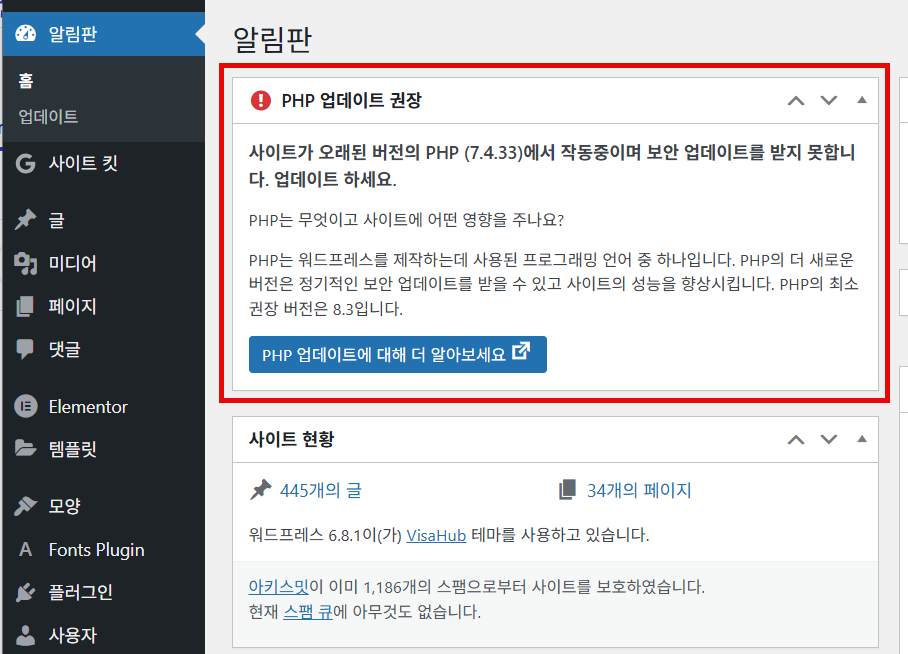Click the 글 pushpin icon in sidebar
Image resolution: width=908 pixels, height=654 pixels.
(x=25, y=220)
